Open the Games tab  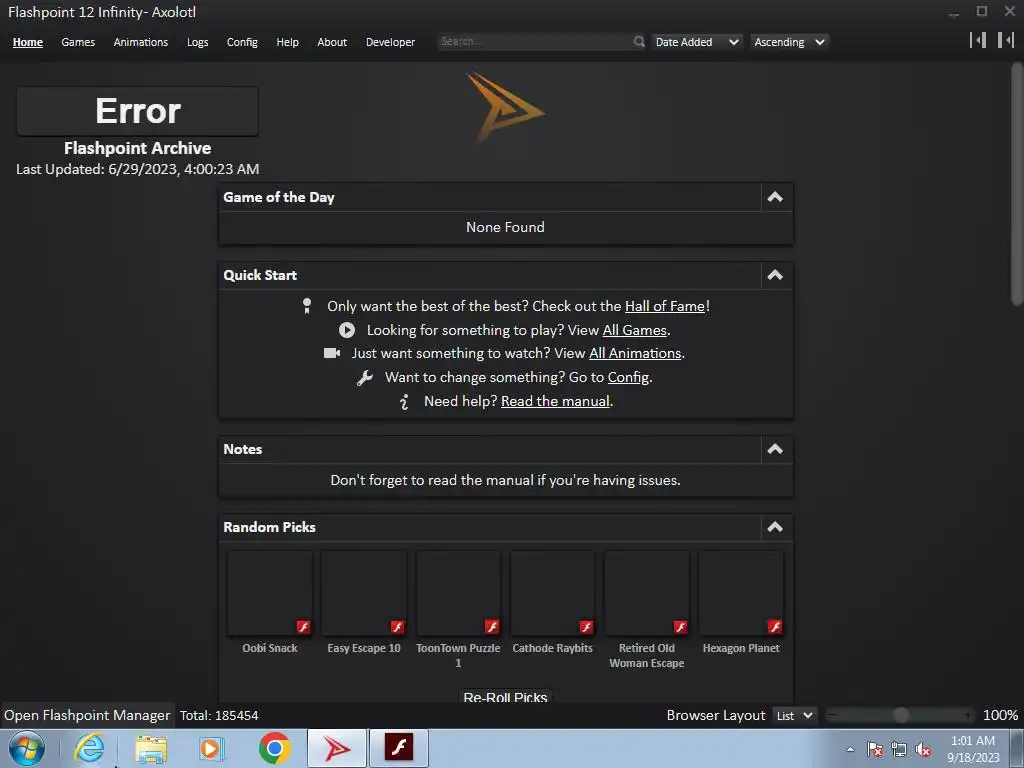click(78, 42)
